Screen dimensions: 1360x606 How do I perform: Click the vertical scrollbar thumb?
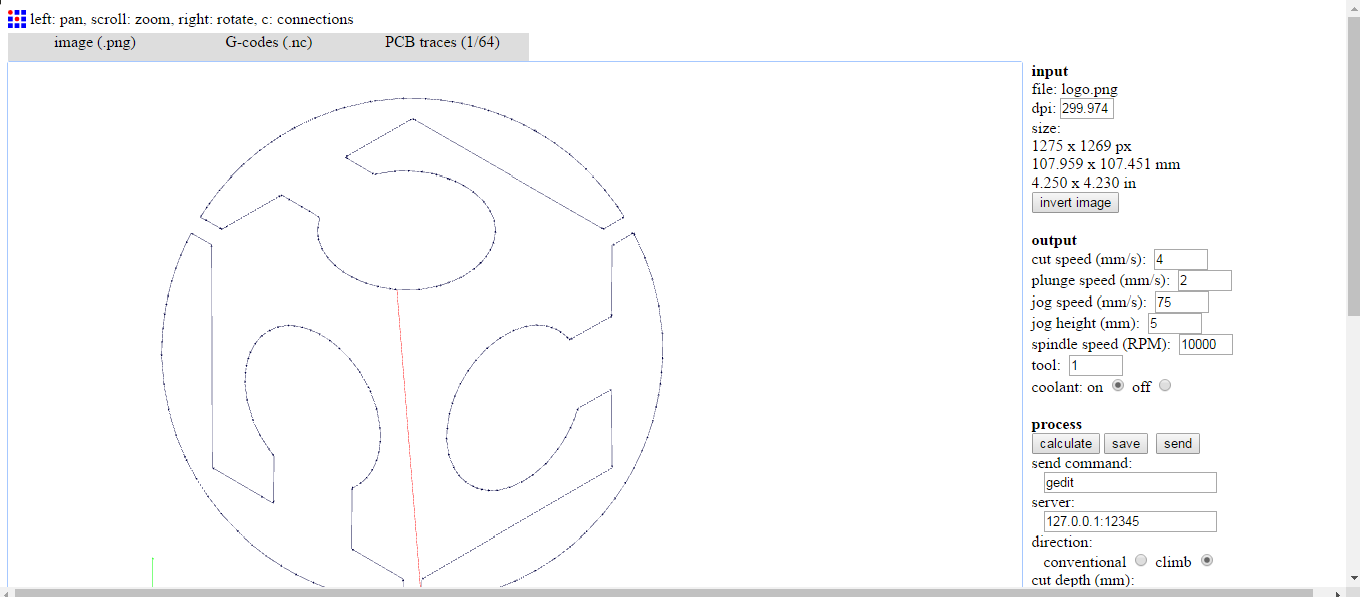1353,165
